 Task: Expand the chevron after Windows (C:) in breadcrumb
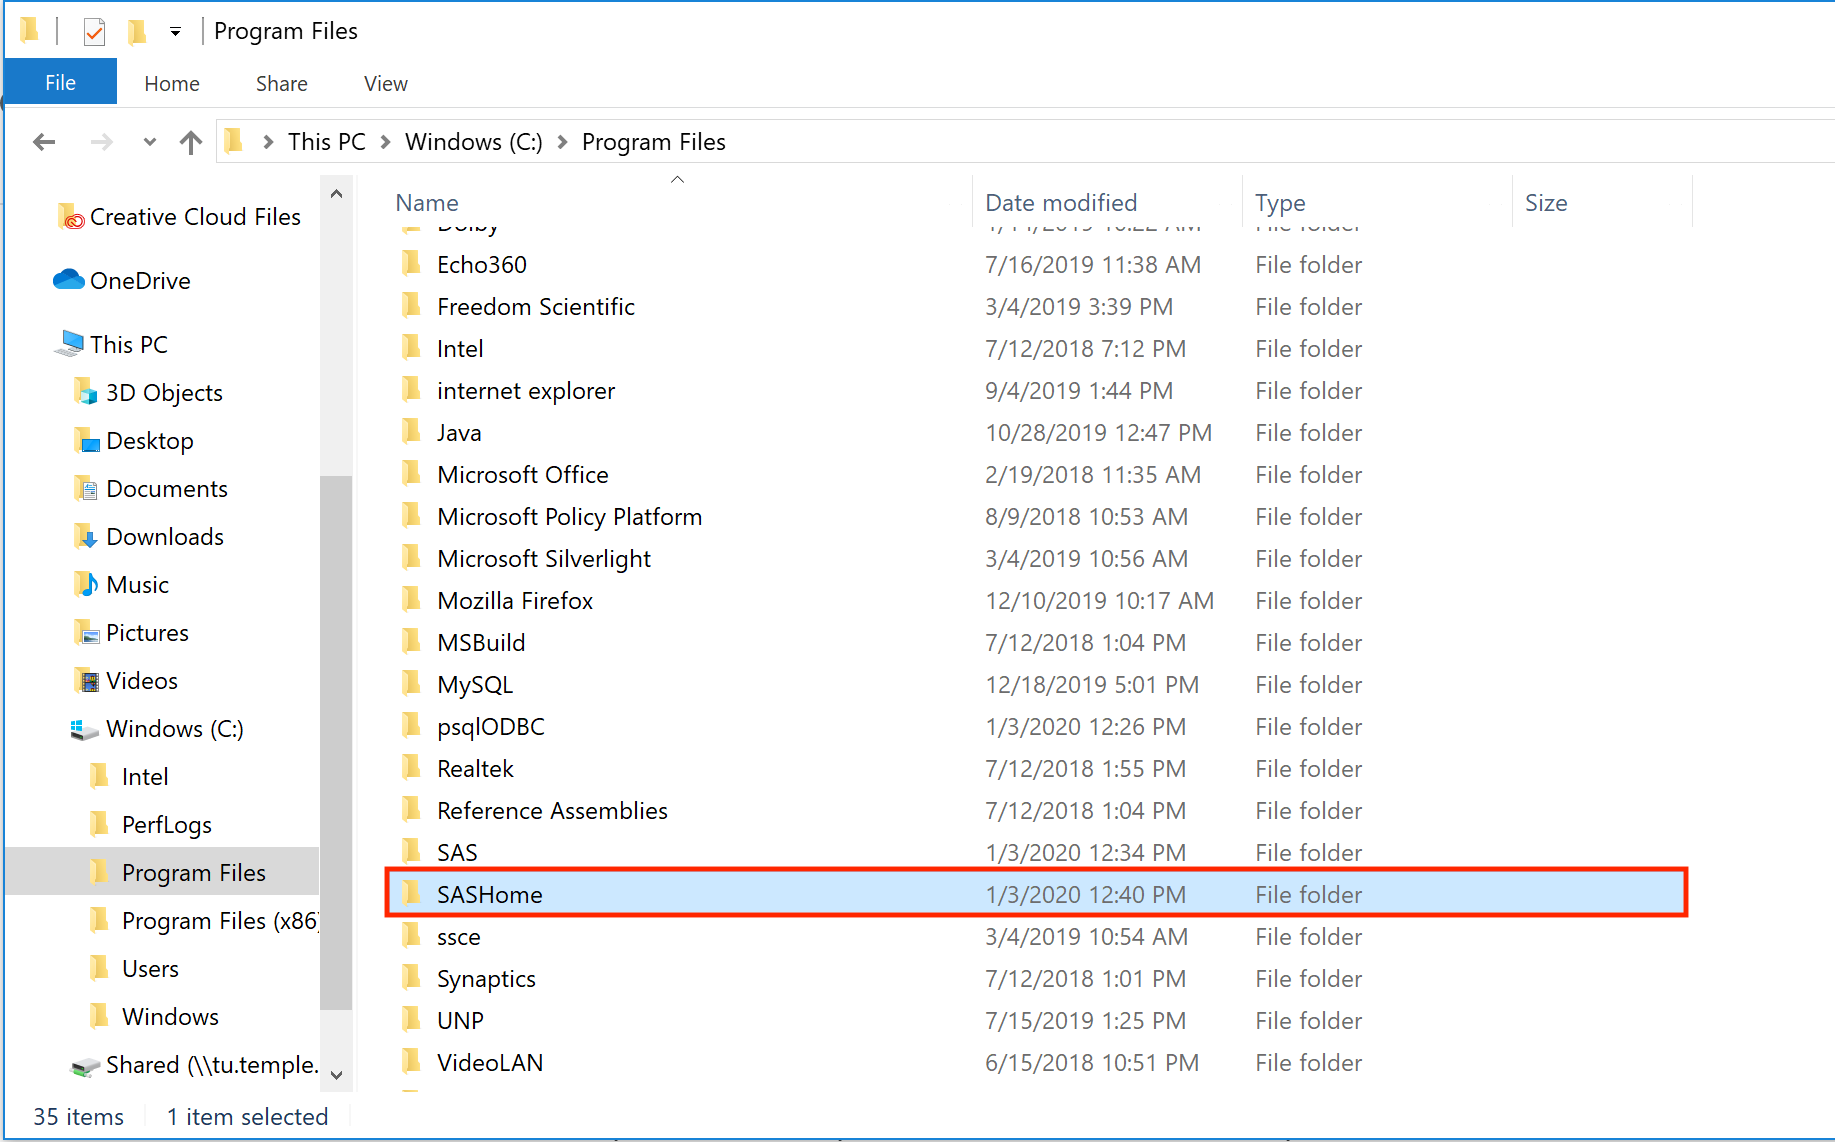coord(563,142)
